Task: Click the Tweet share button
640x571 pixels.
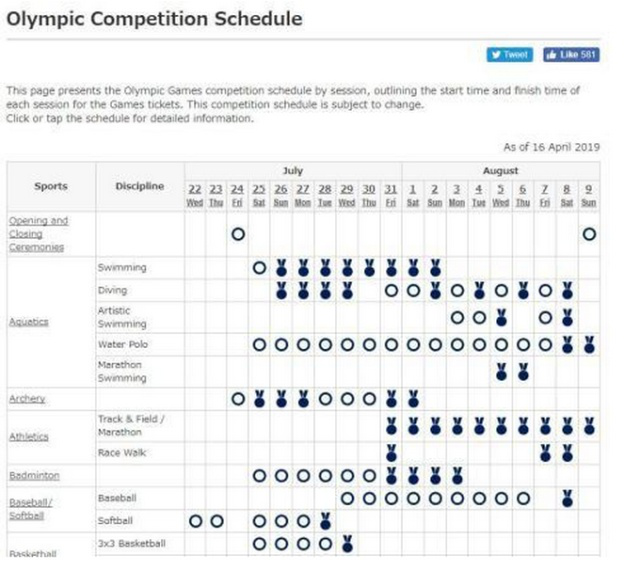Action: 510,55
